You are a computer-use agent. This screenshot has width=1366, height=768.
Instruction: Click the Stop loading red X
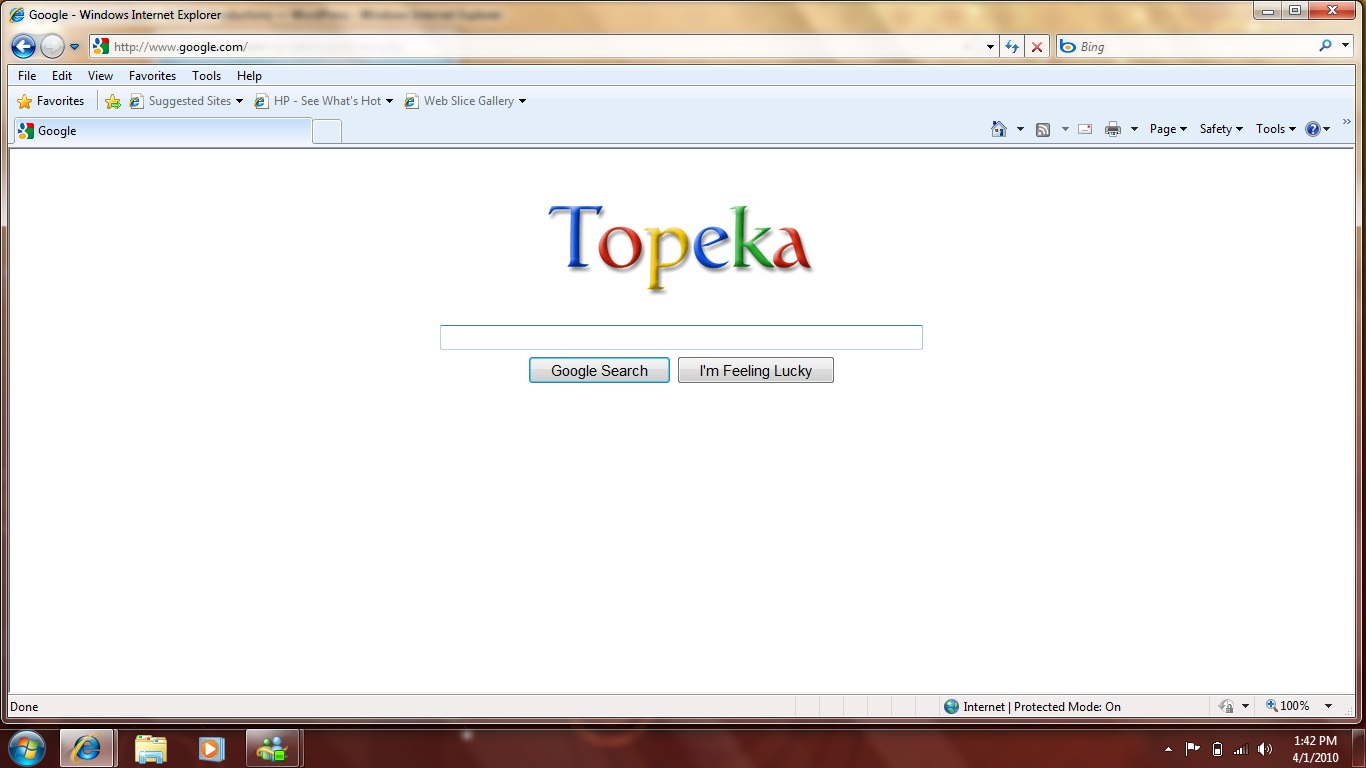click(x=1037, y=47)
